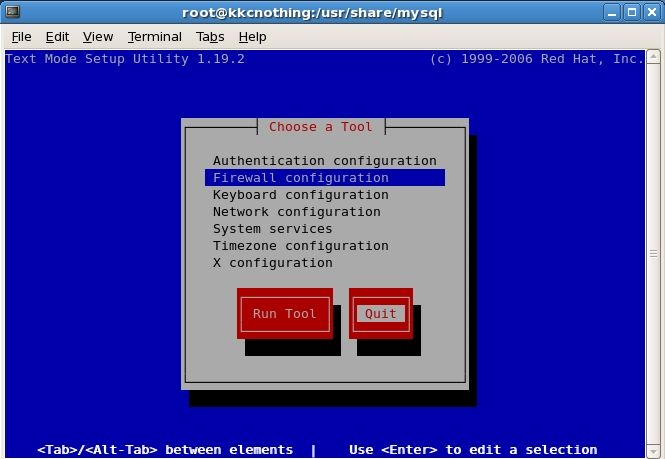Image resolution: width=665 pixels, height=459 pixels.
Task: Click the '(c) 1999-2006 Red Hat, Inc.' text
Action: [537, 59]
